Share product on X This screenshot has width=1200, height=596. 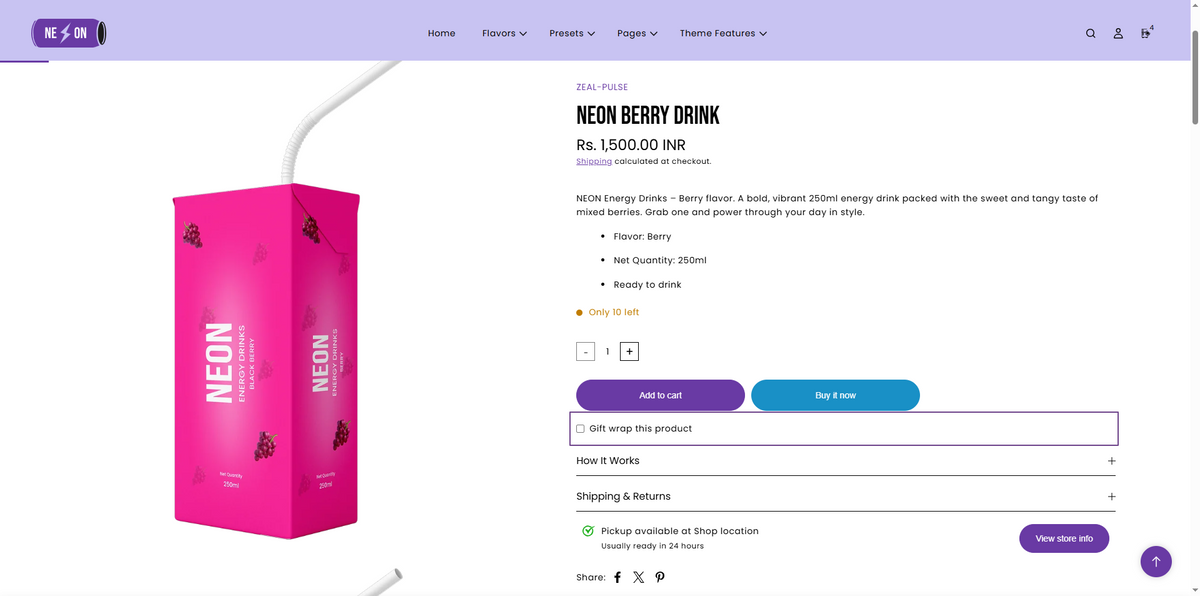pos(638,577)
